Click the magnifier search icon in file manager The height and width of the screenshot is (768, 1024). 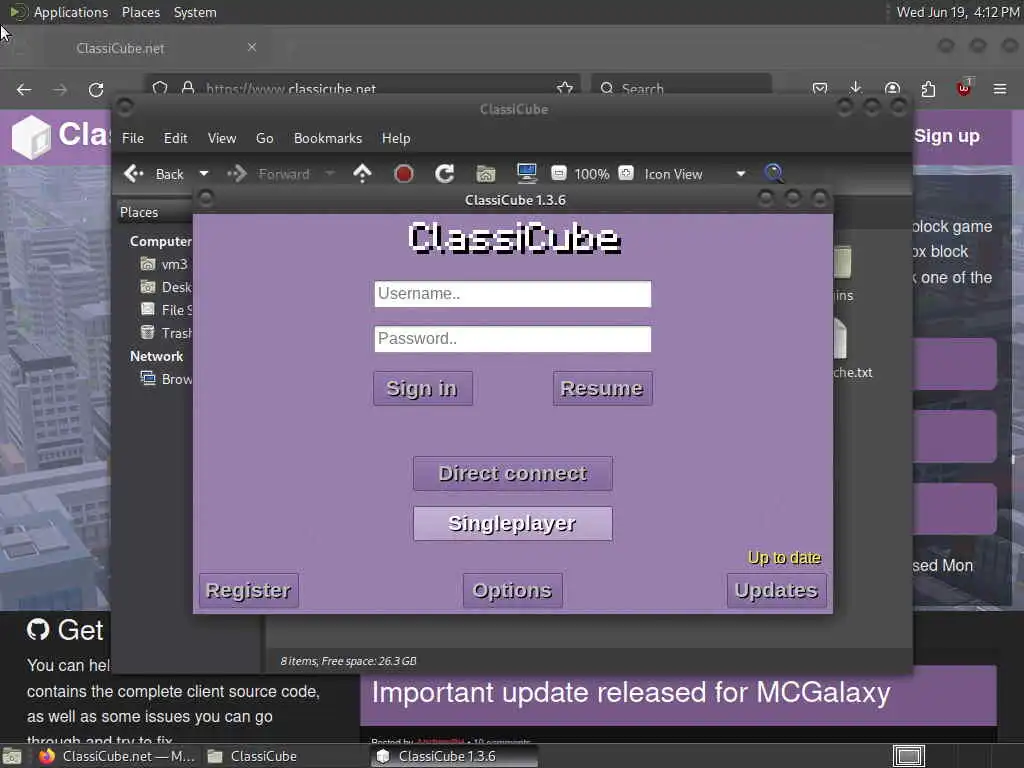pyautogui.click(x=774, y=173)
